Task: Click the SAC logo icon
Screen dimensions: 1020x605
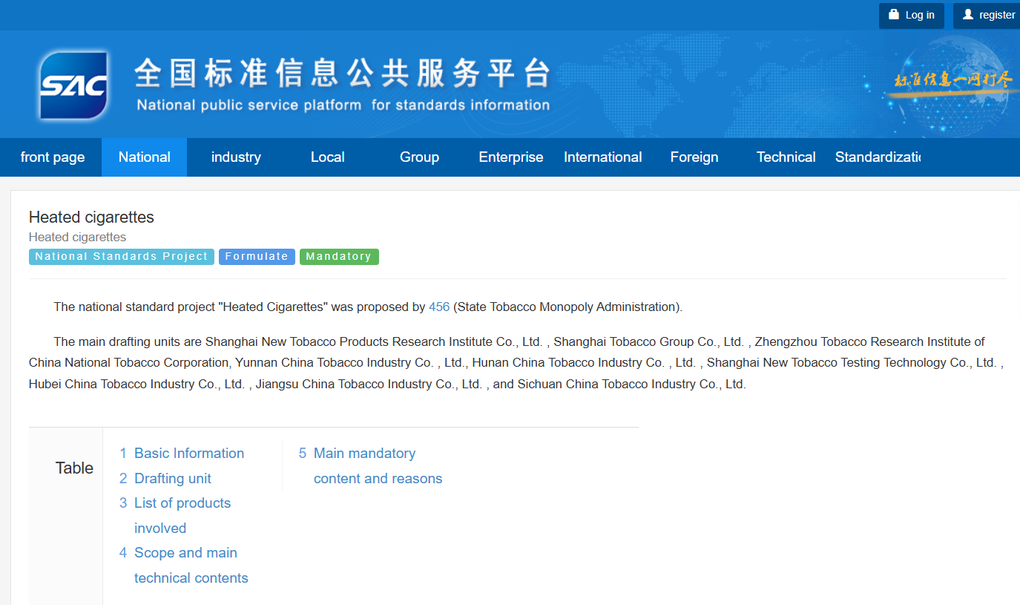Action: coord(74,85)
